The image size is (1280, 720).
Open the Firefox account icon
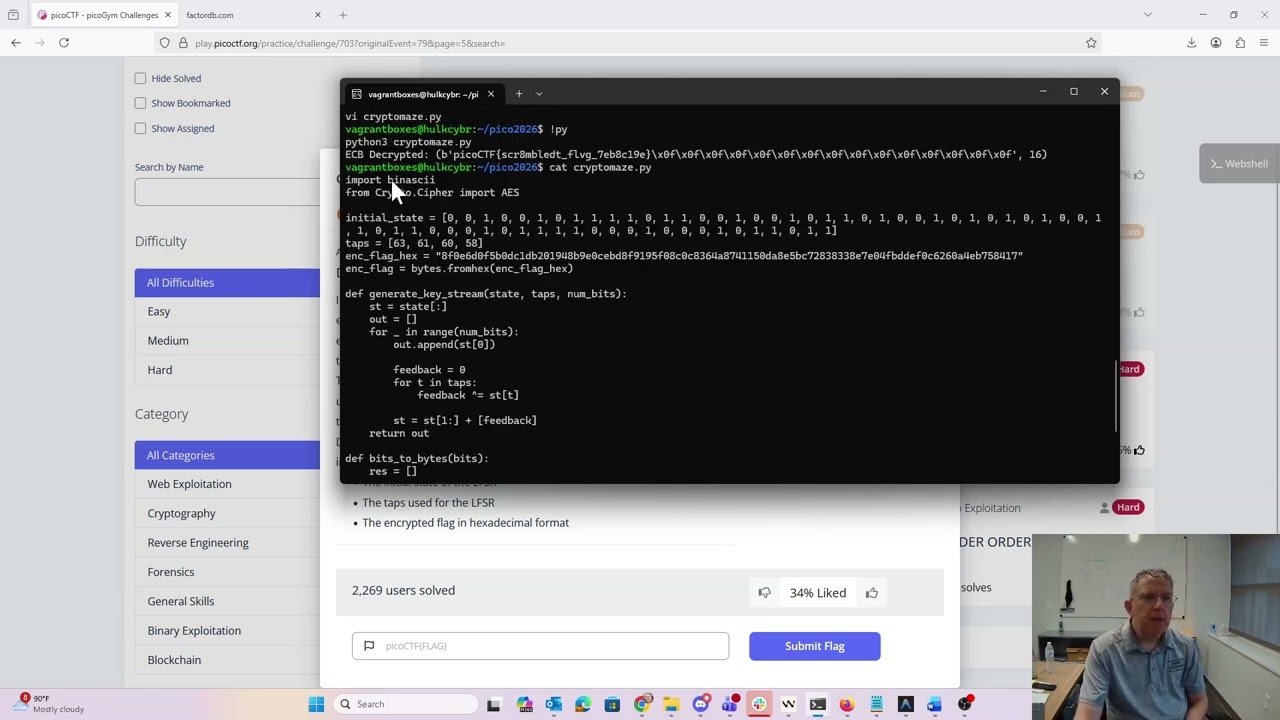point(1216,43)
